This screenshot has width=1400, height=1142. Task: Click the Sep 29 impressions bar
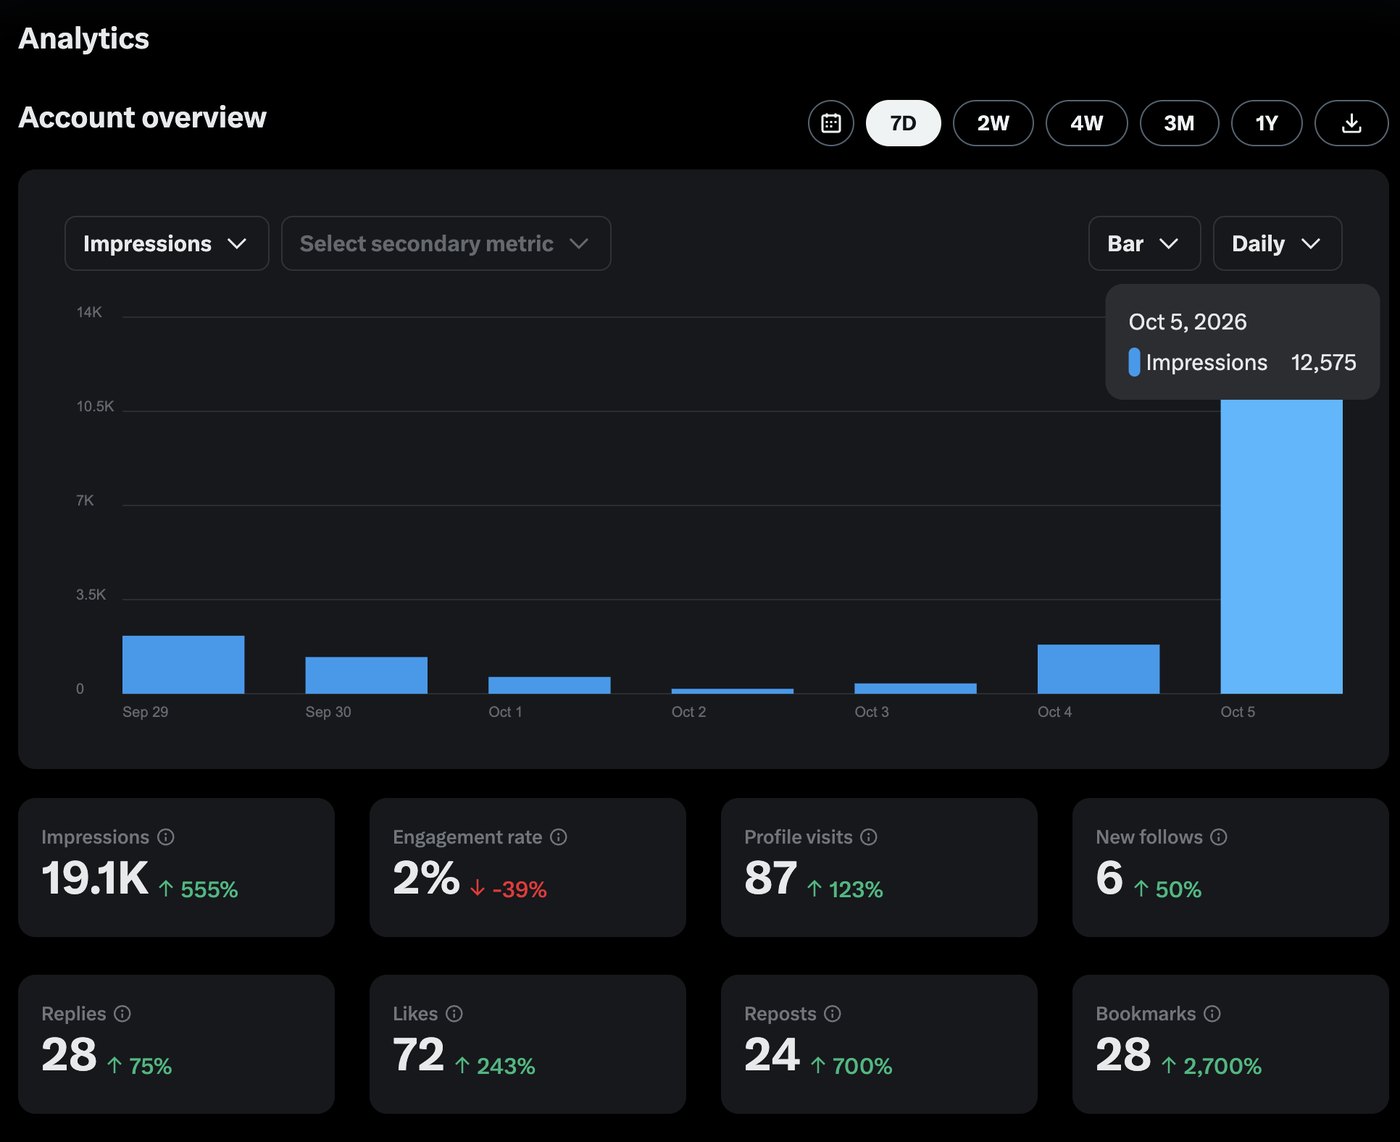click(x=183, y=665)
